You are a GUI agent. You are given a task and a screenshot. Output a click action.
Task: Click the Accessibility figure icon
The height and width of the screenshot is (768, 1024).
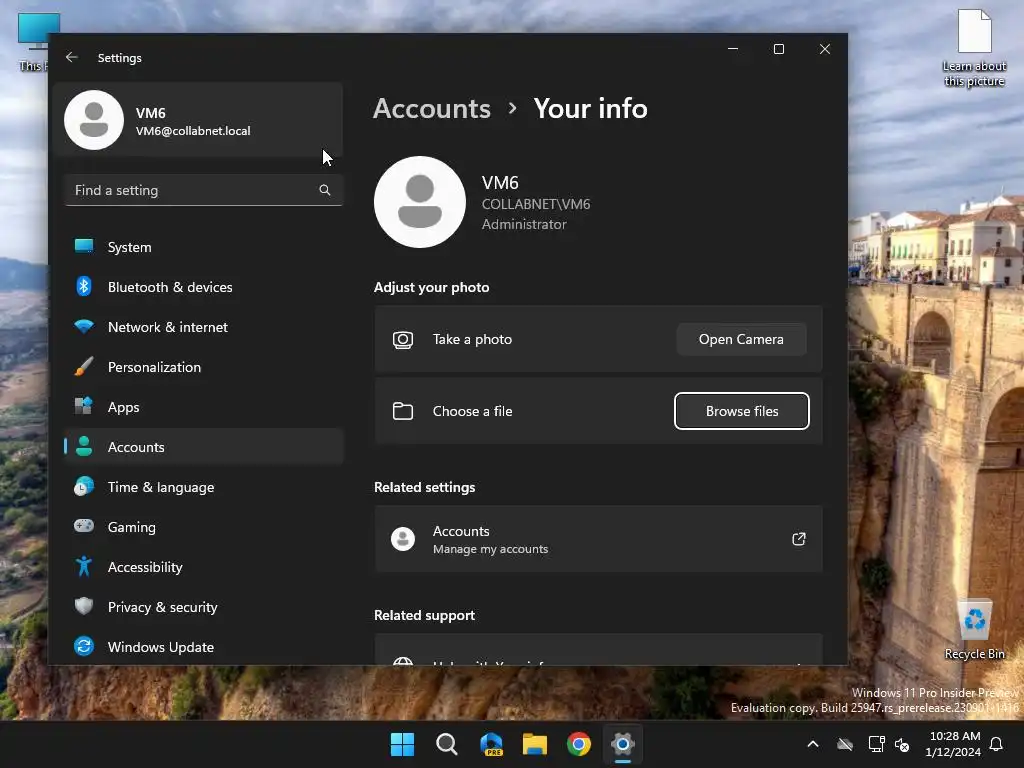point(84,566)
